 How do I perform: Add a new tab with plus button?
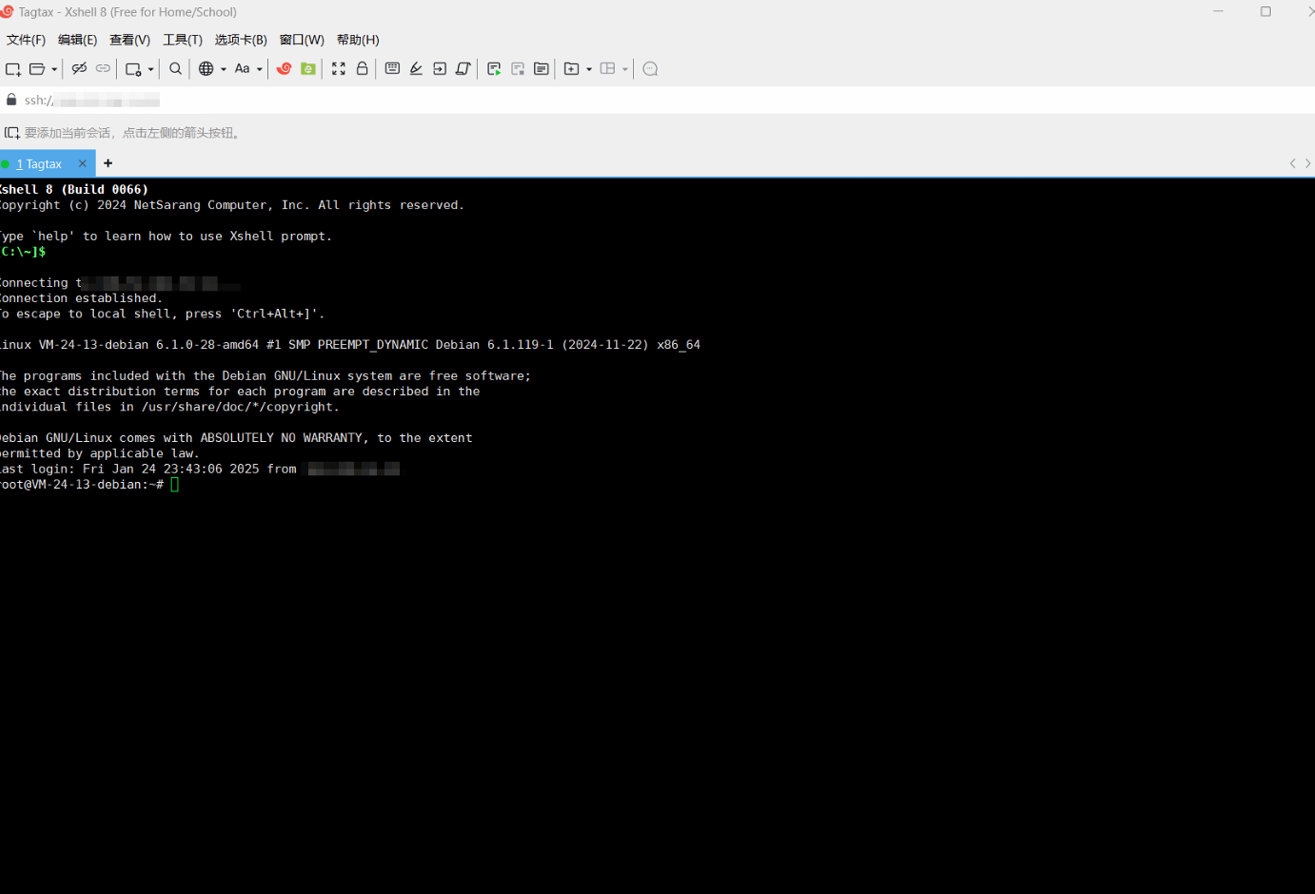click(108, 164)
